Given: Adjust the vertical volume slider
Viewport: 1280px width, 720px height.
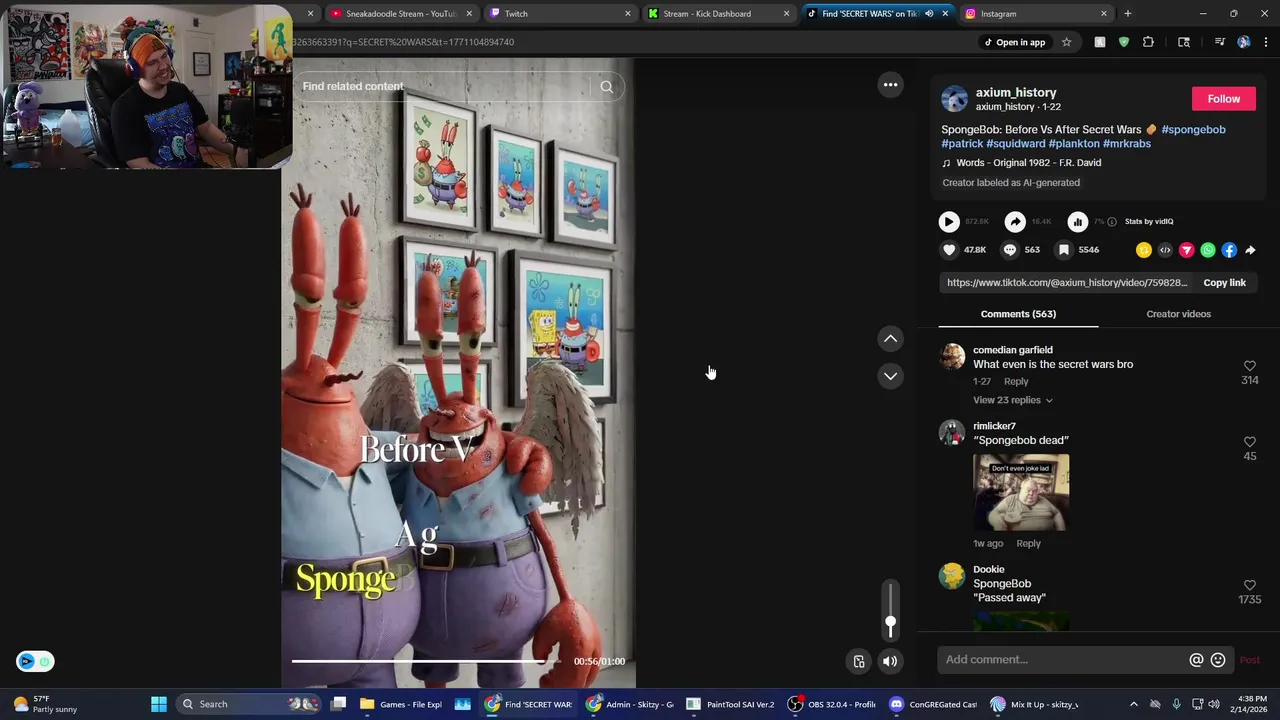Looking at the screenshot, I should [890, 610].
